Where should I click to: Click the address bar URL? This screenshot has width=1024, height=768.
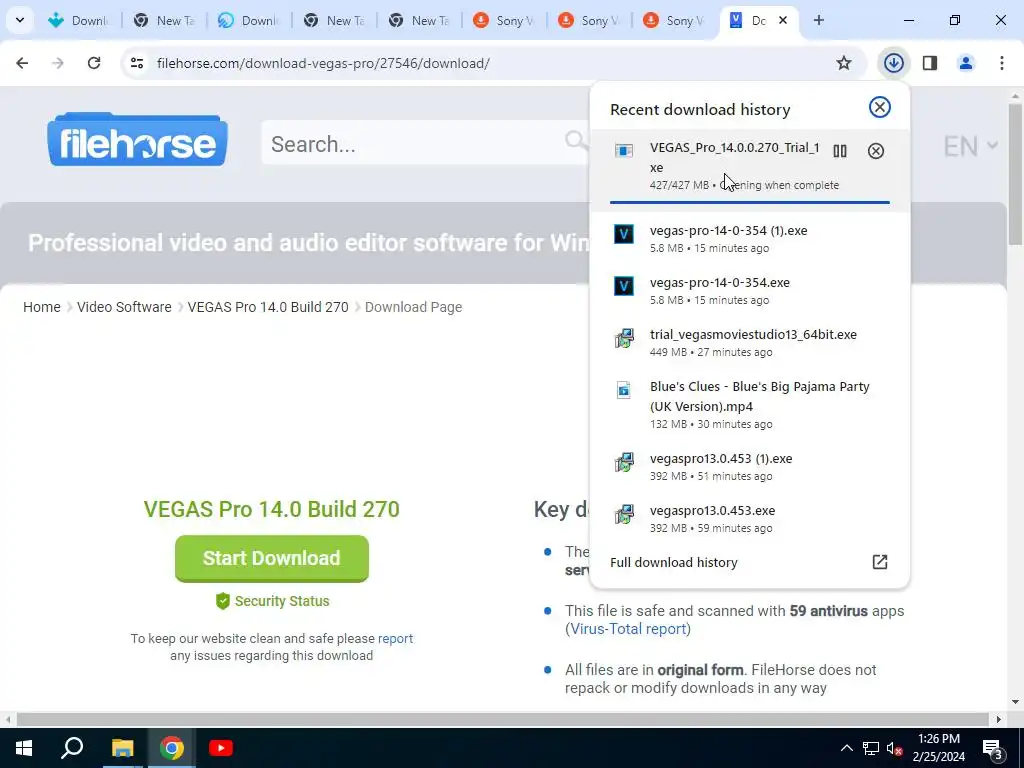click(x=323, y=63)
